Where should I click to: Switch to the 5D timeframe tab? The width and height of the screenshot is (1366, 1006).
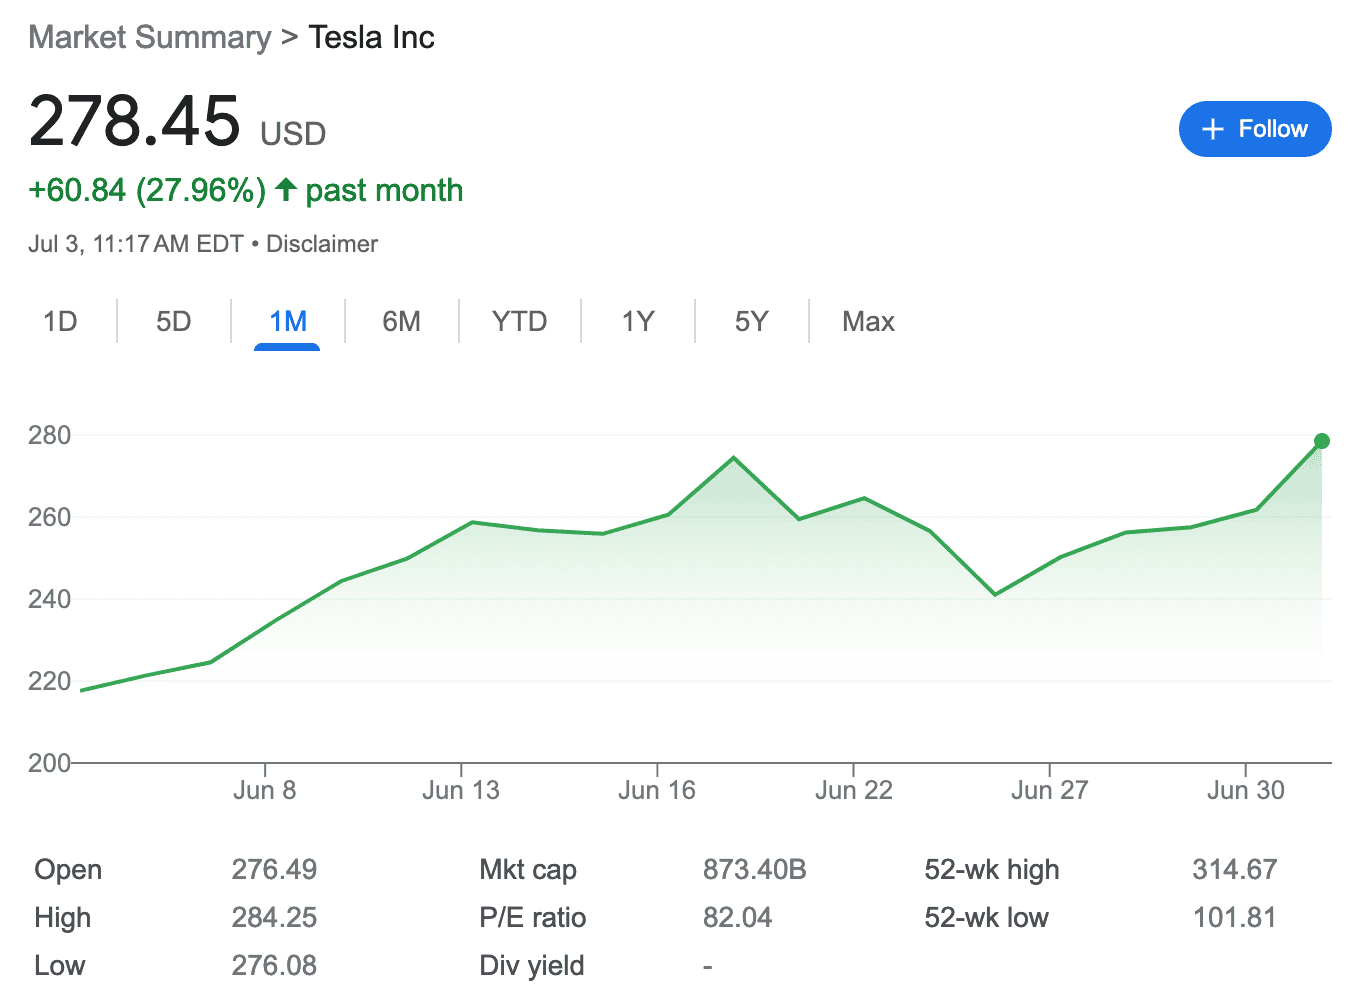click(173, 321)
